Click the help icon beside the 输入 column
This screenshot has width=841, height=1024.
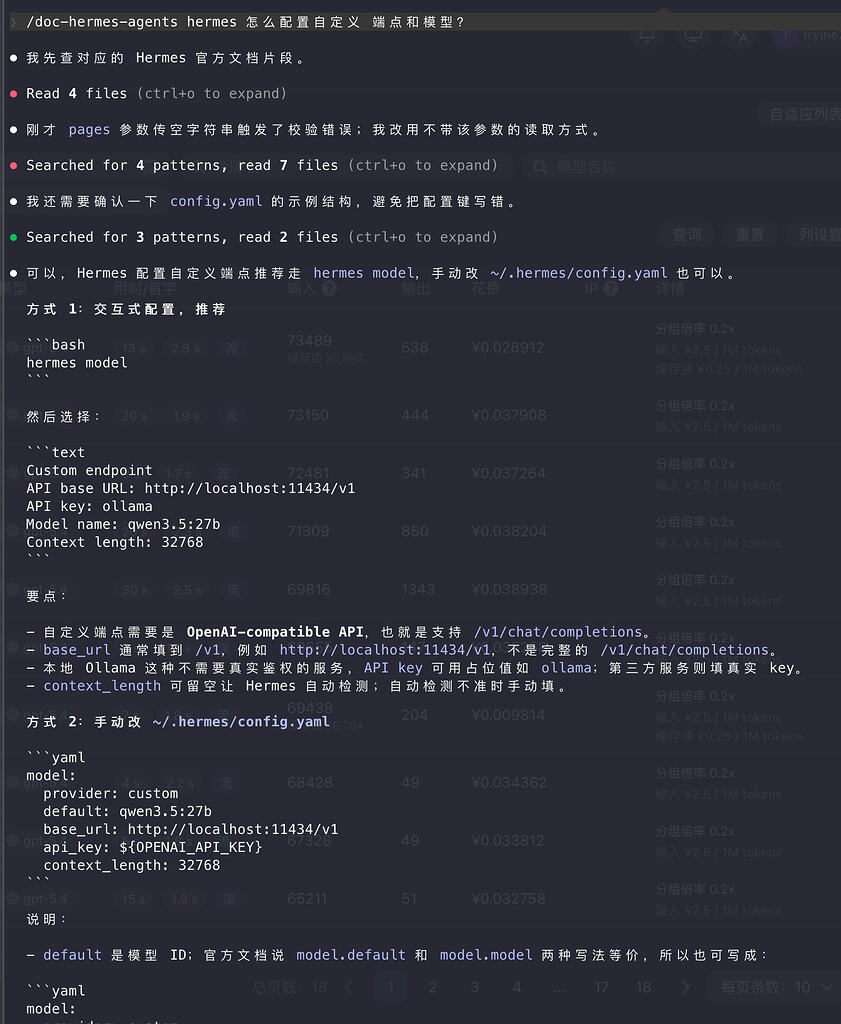(x=329, y=288)
